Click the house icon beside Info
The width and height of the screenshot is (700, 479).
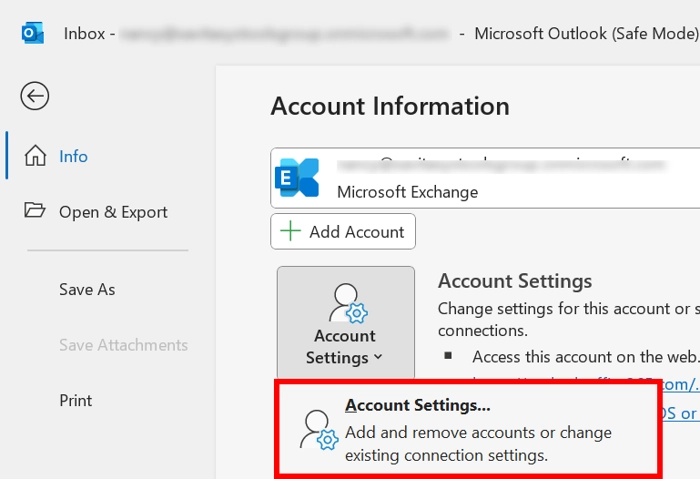35,156
